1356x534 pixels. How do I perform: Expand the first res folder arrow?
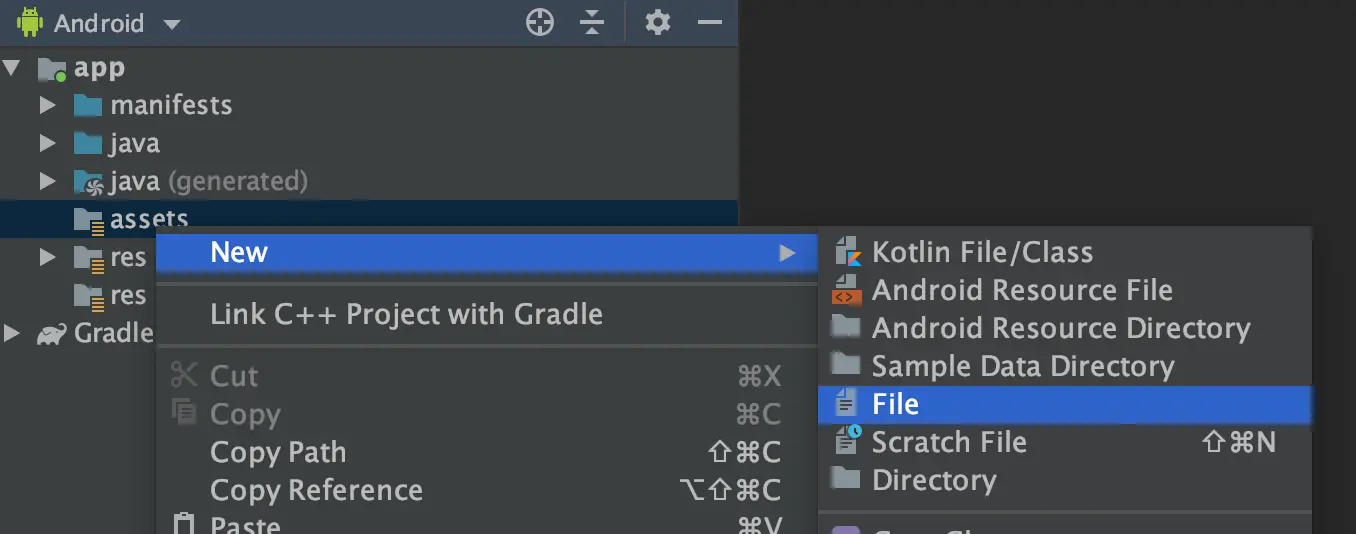pos(47,257)
